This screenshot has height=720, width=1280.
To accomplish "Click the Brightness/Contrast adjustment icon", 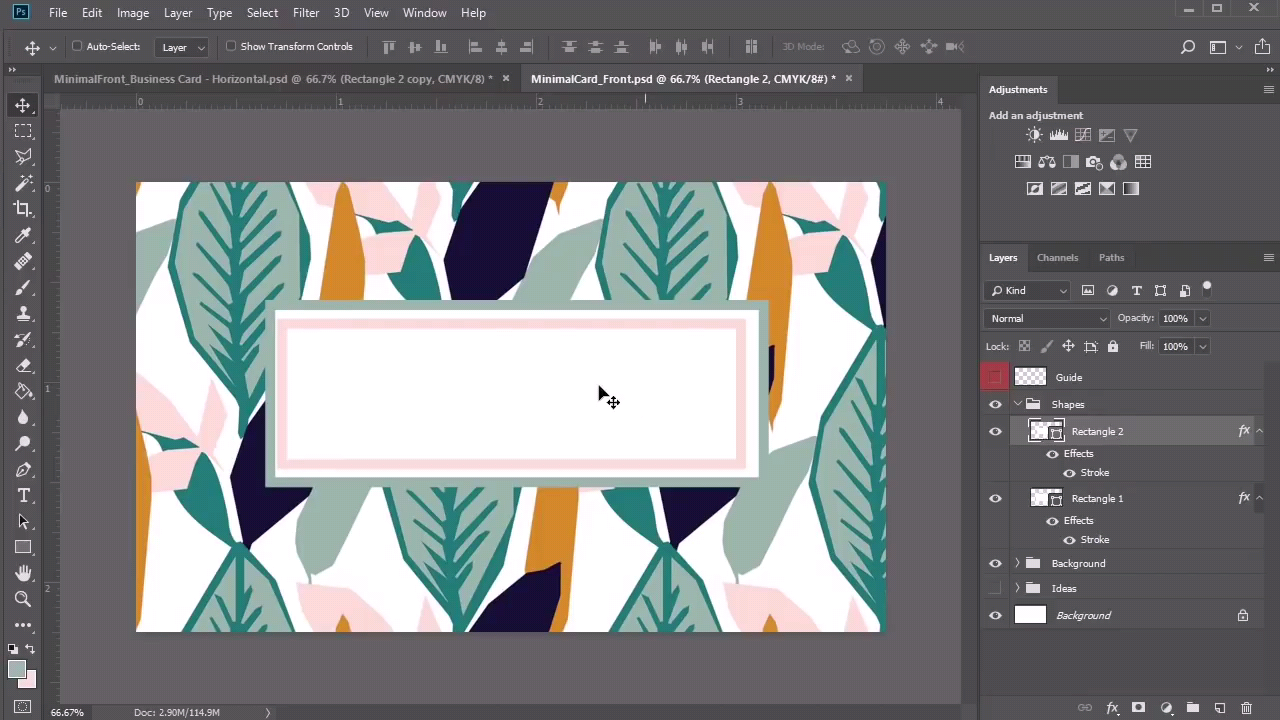I will 1034,135.
